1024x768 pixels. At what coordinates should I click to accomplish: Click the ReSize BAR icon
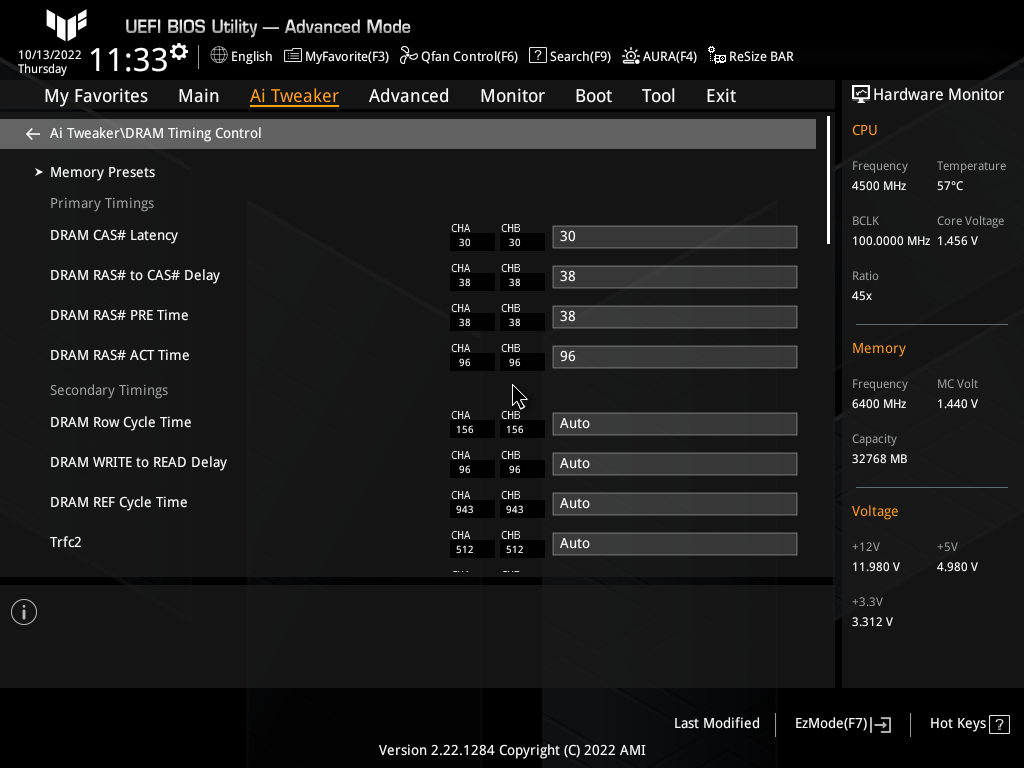coord(717,56)
